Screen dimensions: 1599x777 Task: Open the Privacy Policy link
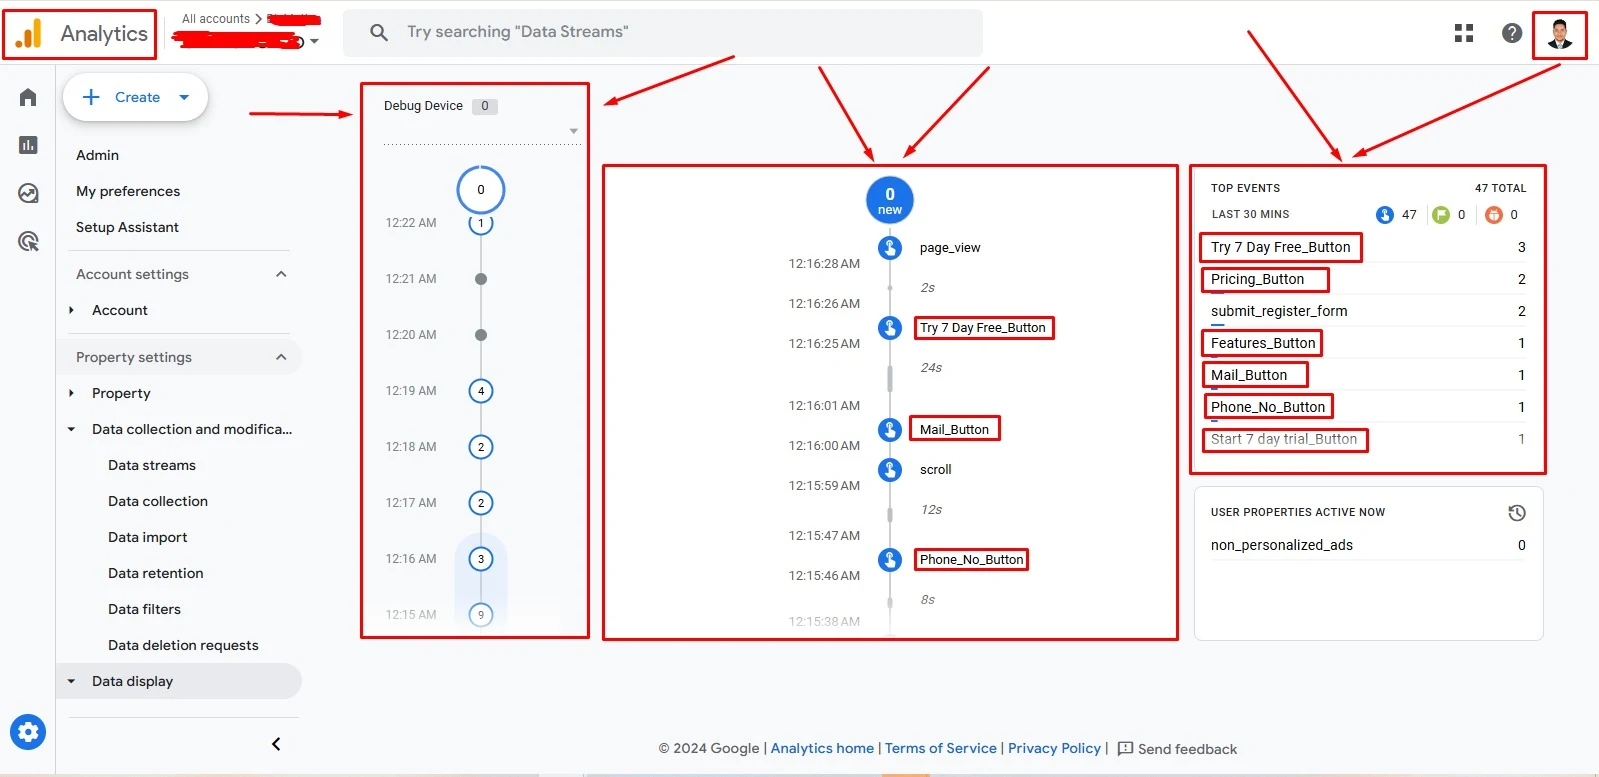pyautogui.click(x=1054, y=748)
